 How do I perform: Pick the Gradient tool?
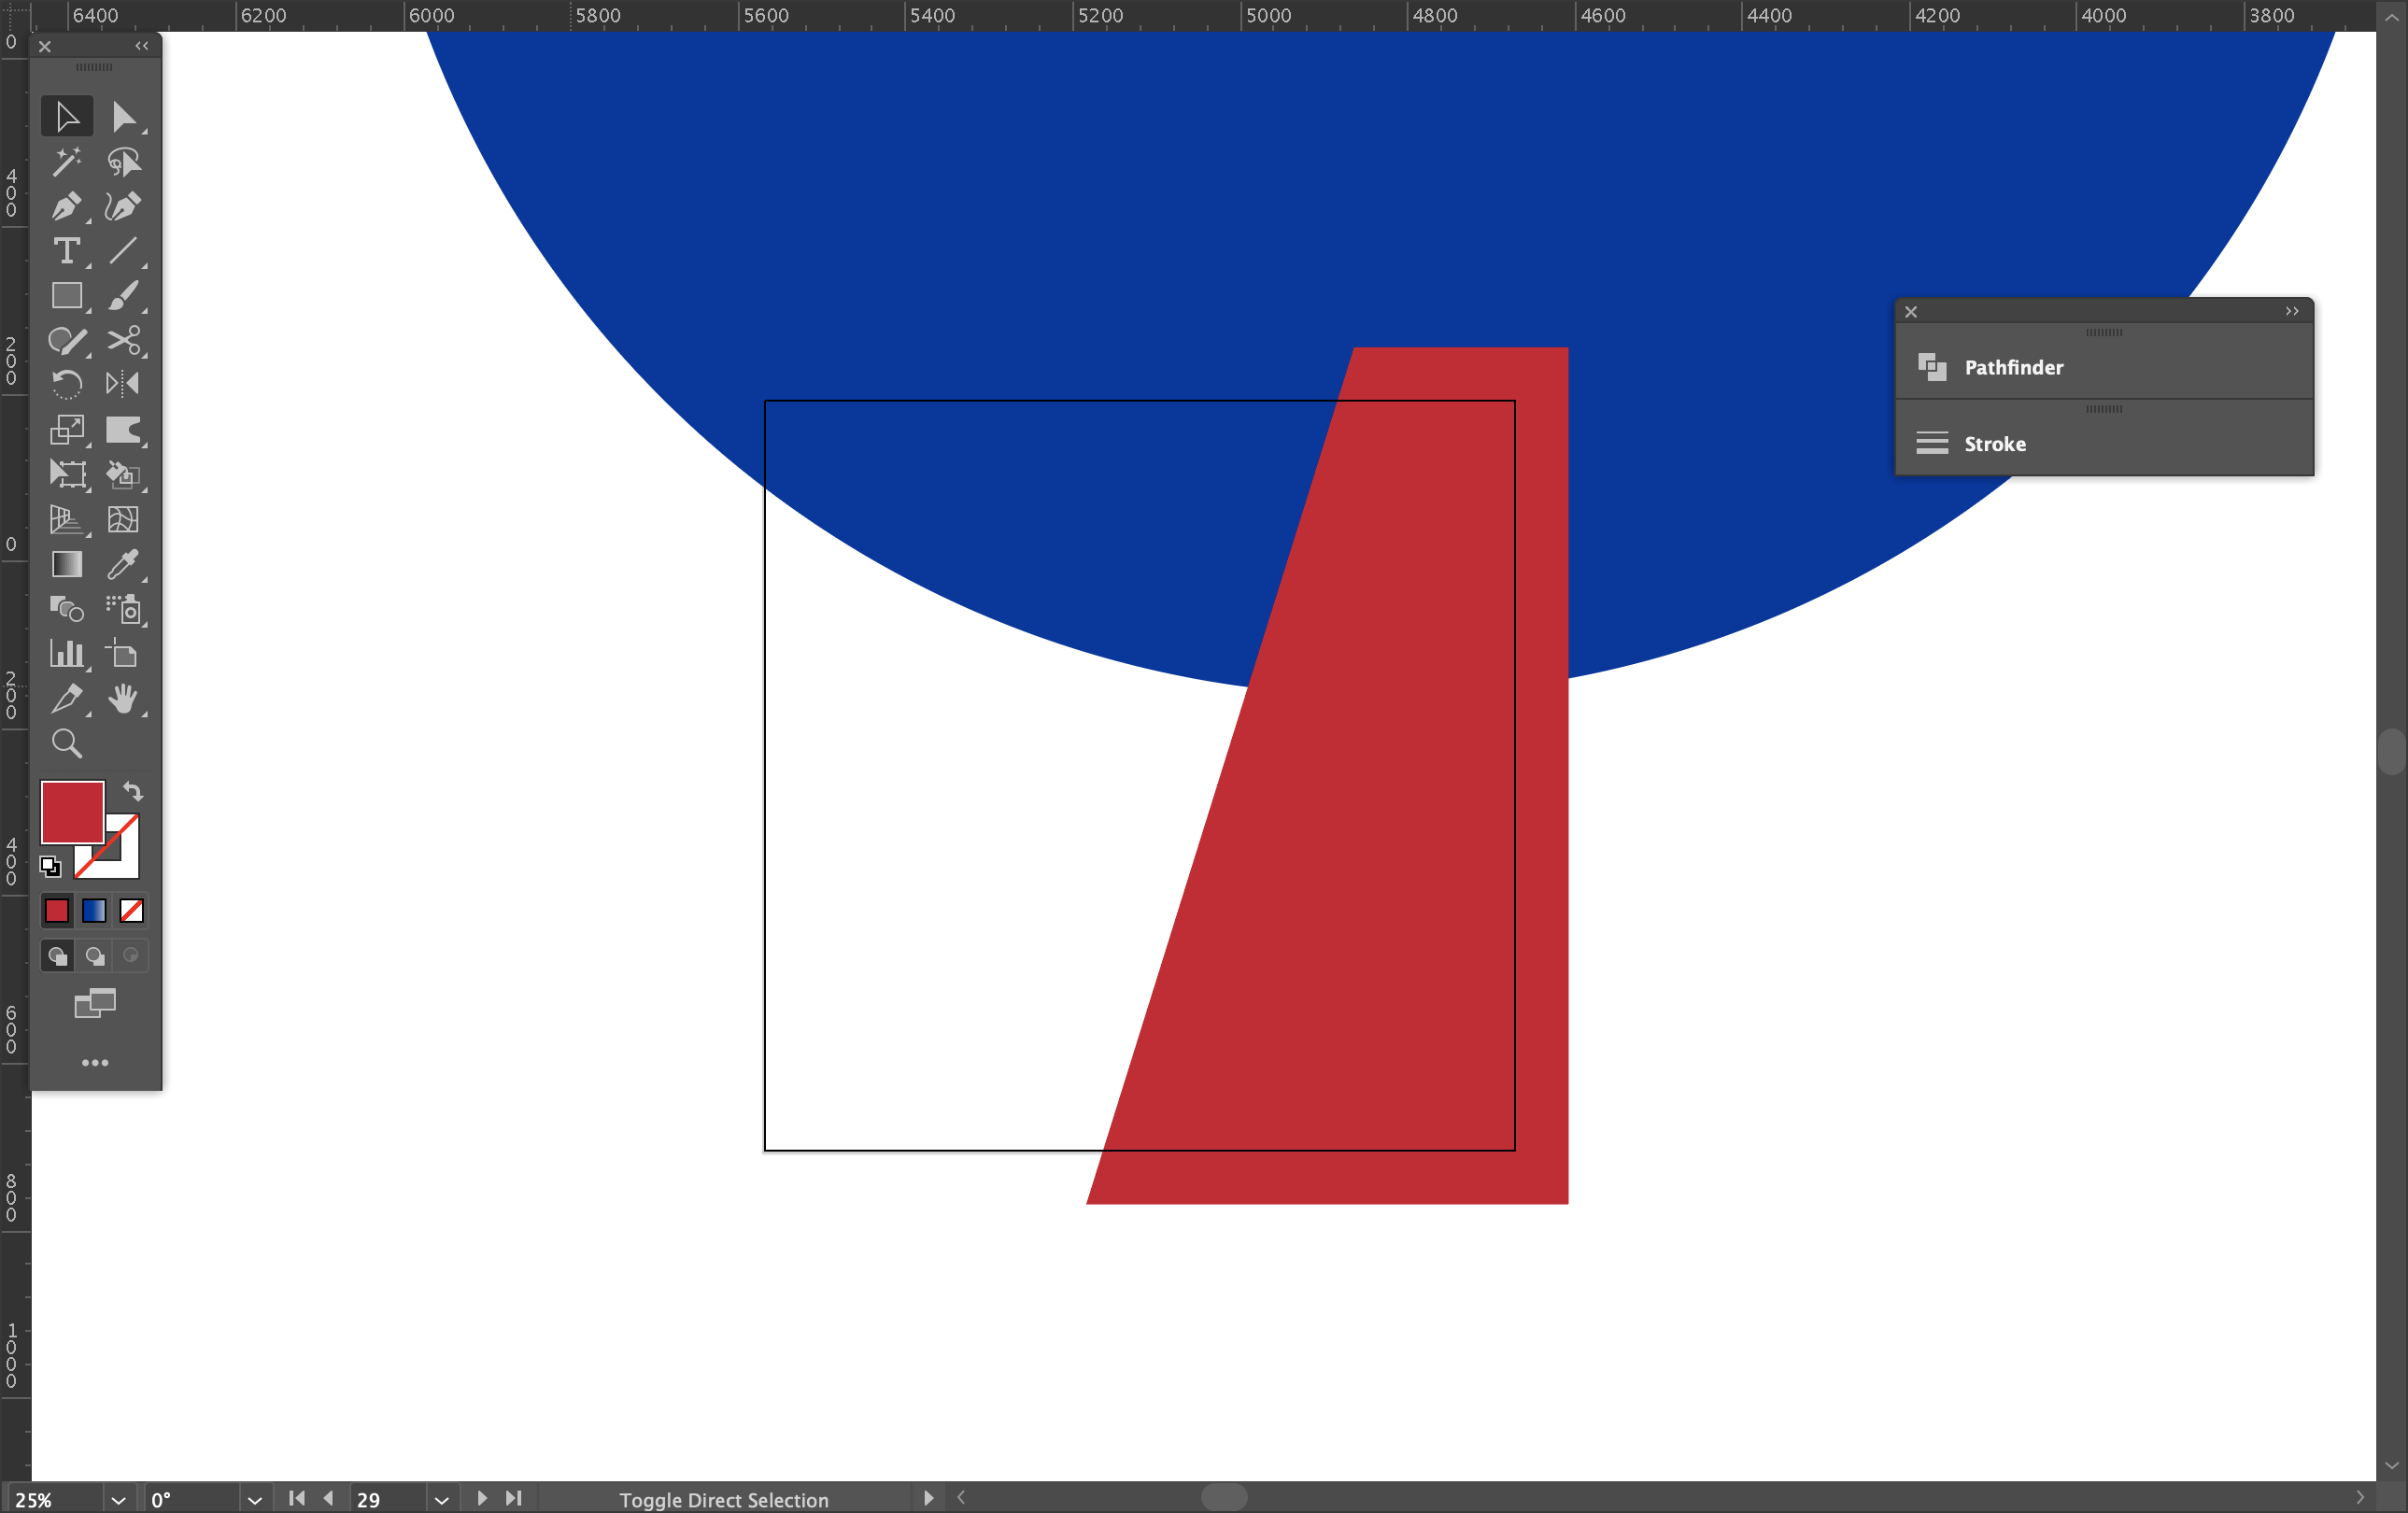coord(67,565)
